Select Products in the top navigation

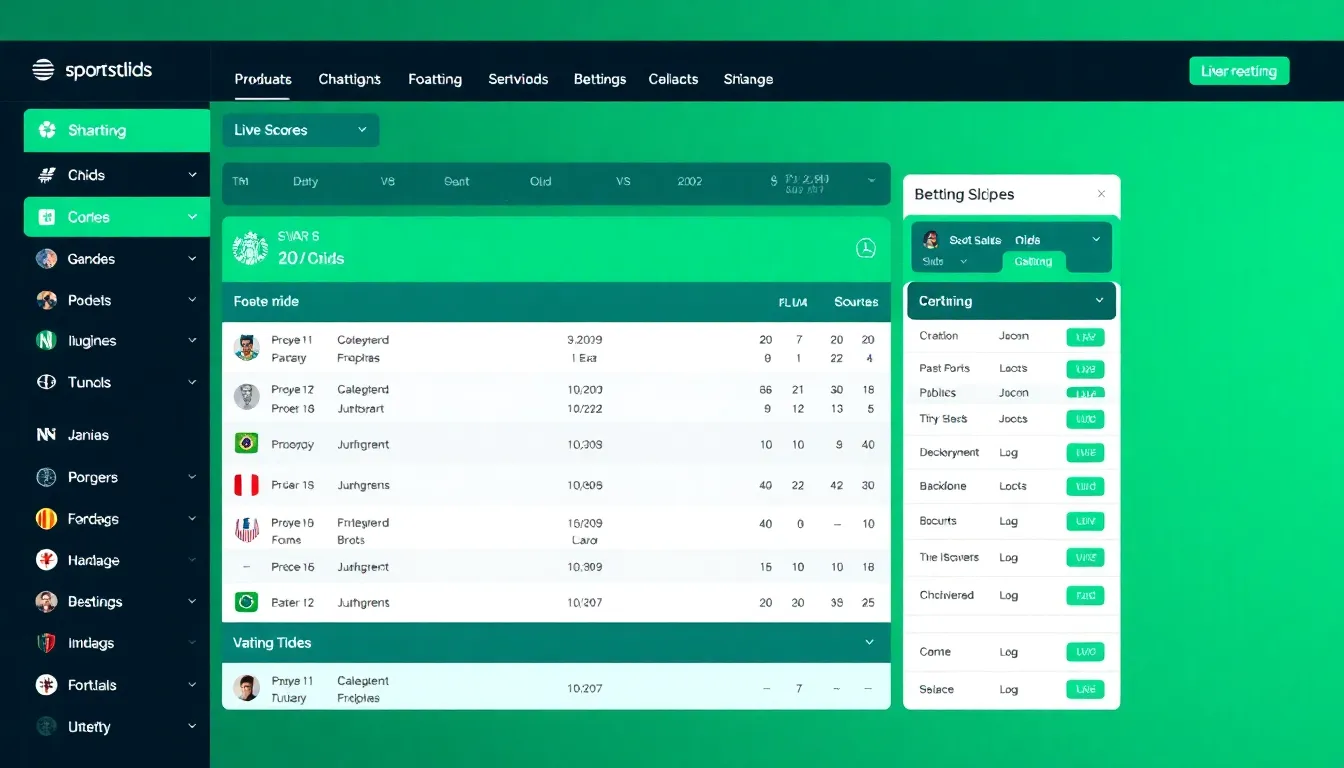pyautogui.click(x=263, y=79)
